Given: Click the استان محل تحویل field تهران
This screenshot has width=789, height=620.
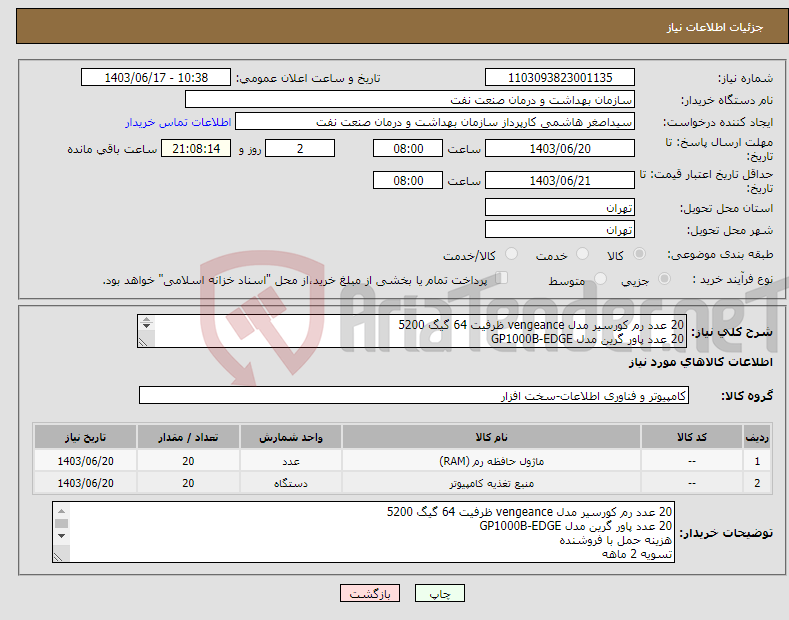Looking at the screenshot, I should tap(560, 207).
